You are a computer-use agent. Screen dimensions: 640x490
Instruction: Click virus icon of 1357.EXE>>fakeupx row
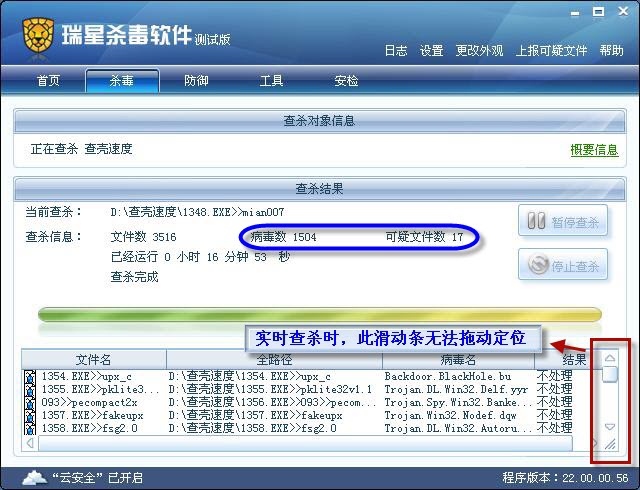(x=30, y=416)
